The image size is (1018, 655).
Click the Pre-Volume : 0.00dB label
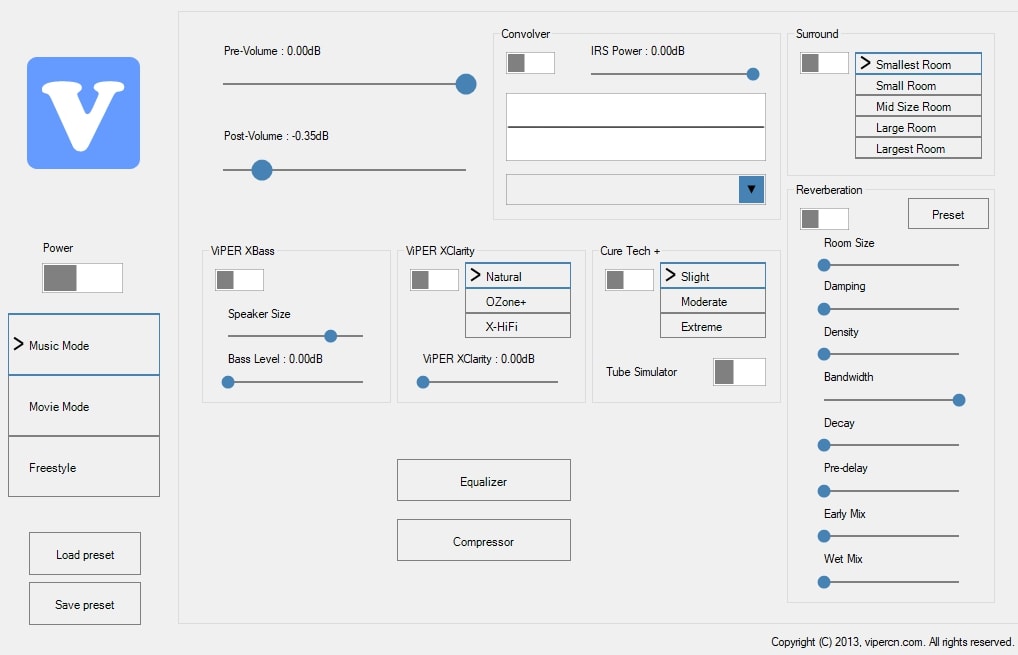point(272,51)
